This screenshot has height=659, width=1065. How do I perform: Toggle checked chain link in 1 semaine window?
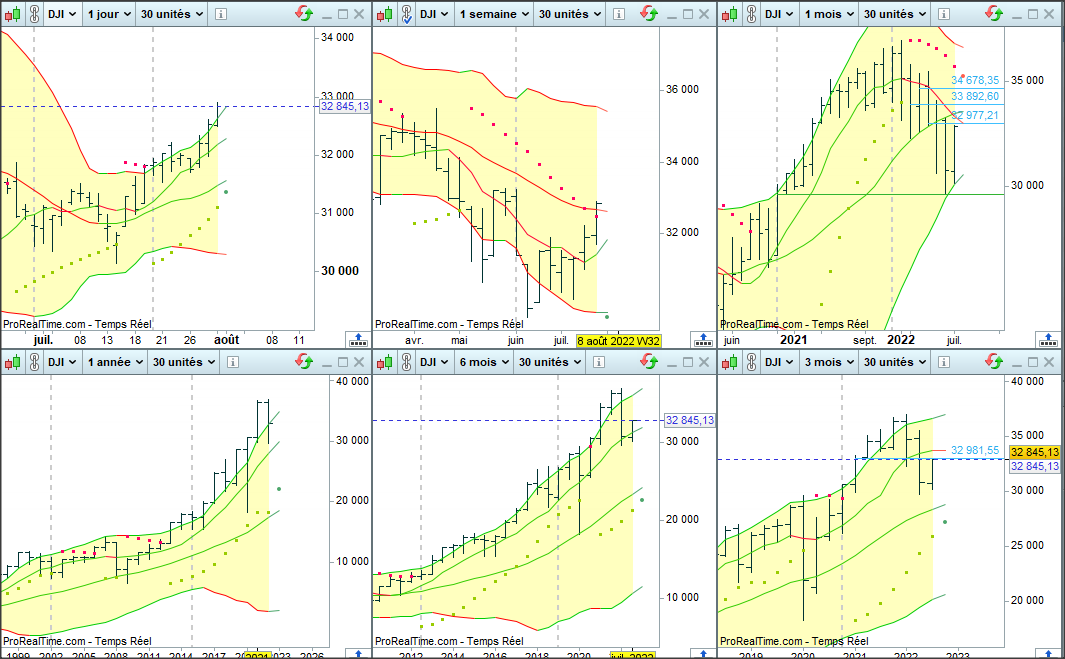tap(406, 14)
